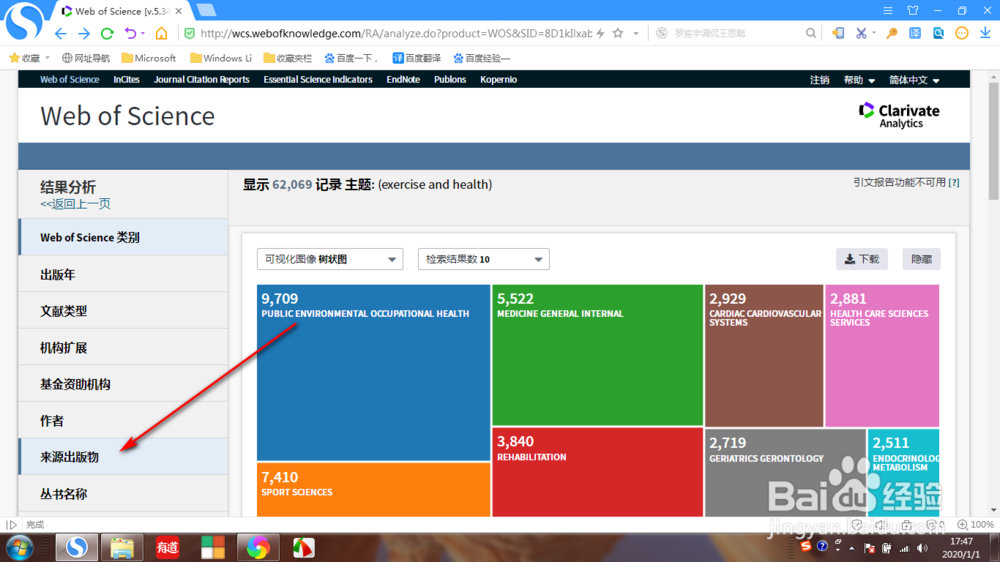Click the search magnifier icon in search box
This screenshot has height=562, width=1000.
811,33
